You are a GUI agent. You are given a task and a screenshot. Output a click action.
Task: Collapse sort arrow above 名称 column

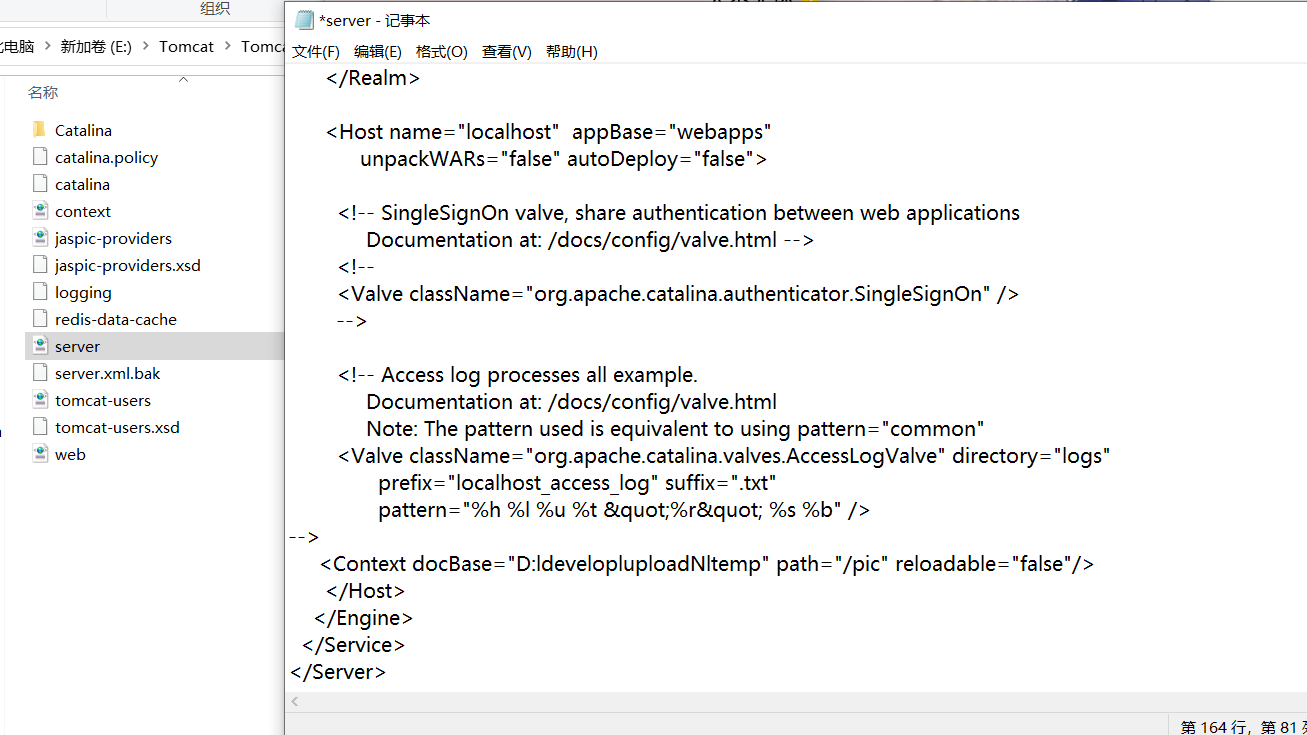tap(183, 79)
